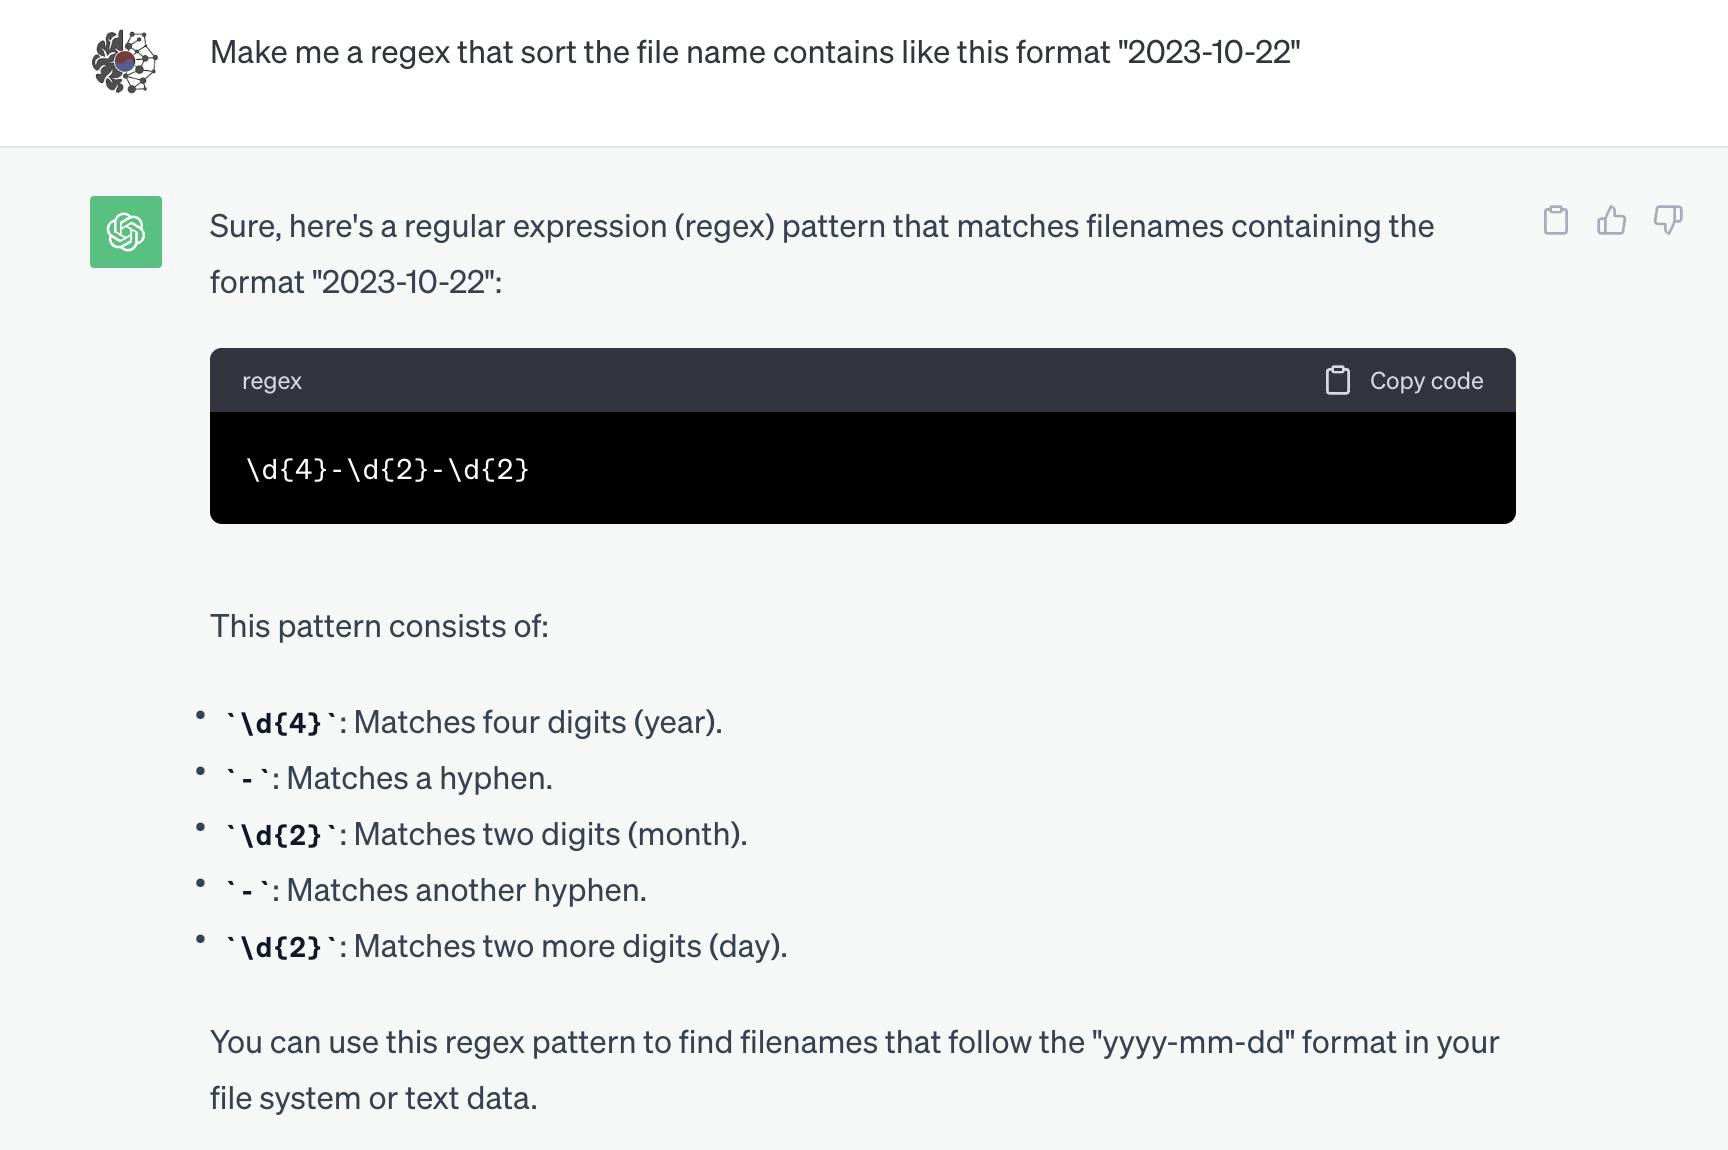Click the "regex" language label
1728x1150 pixels.
point(272,381)
